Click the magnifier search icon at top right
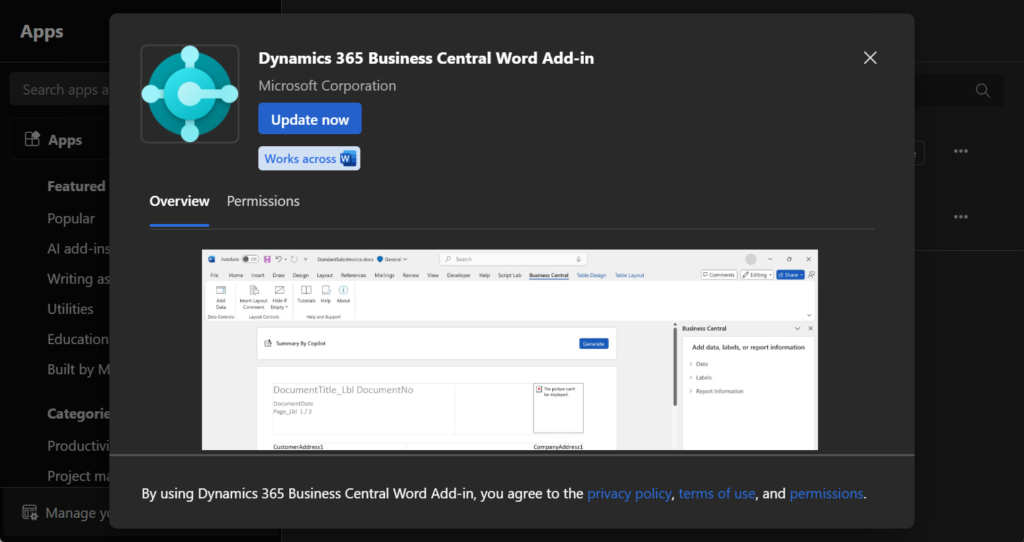This screenshot has width=1024, height=542. (982, 91)
